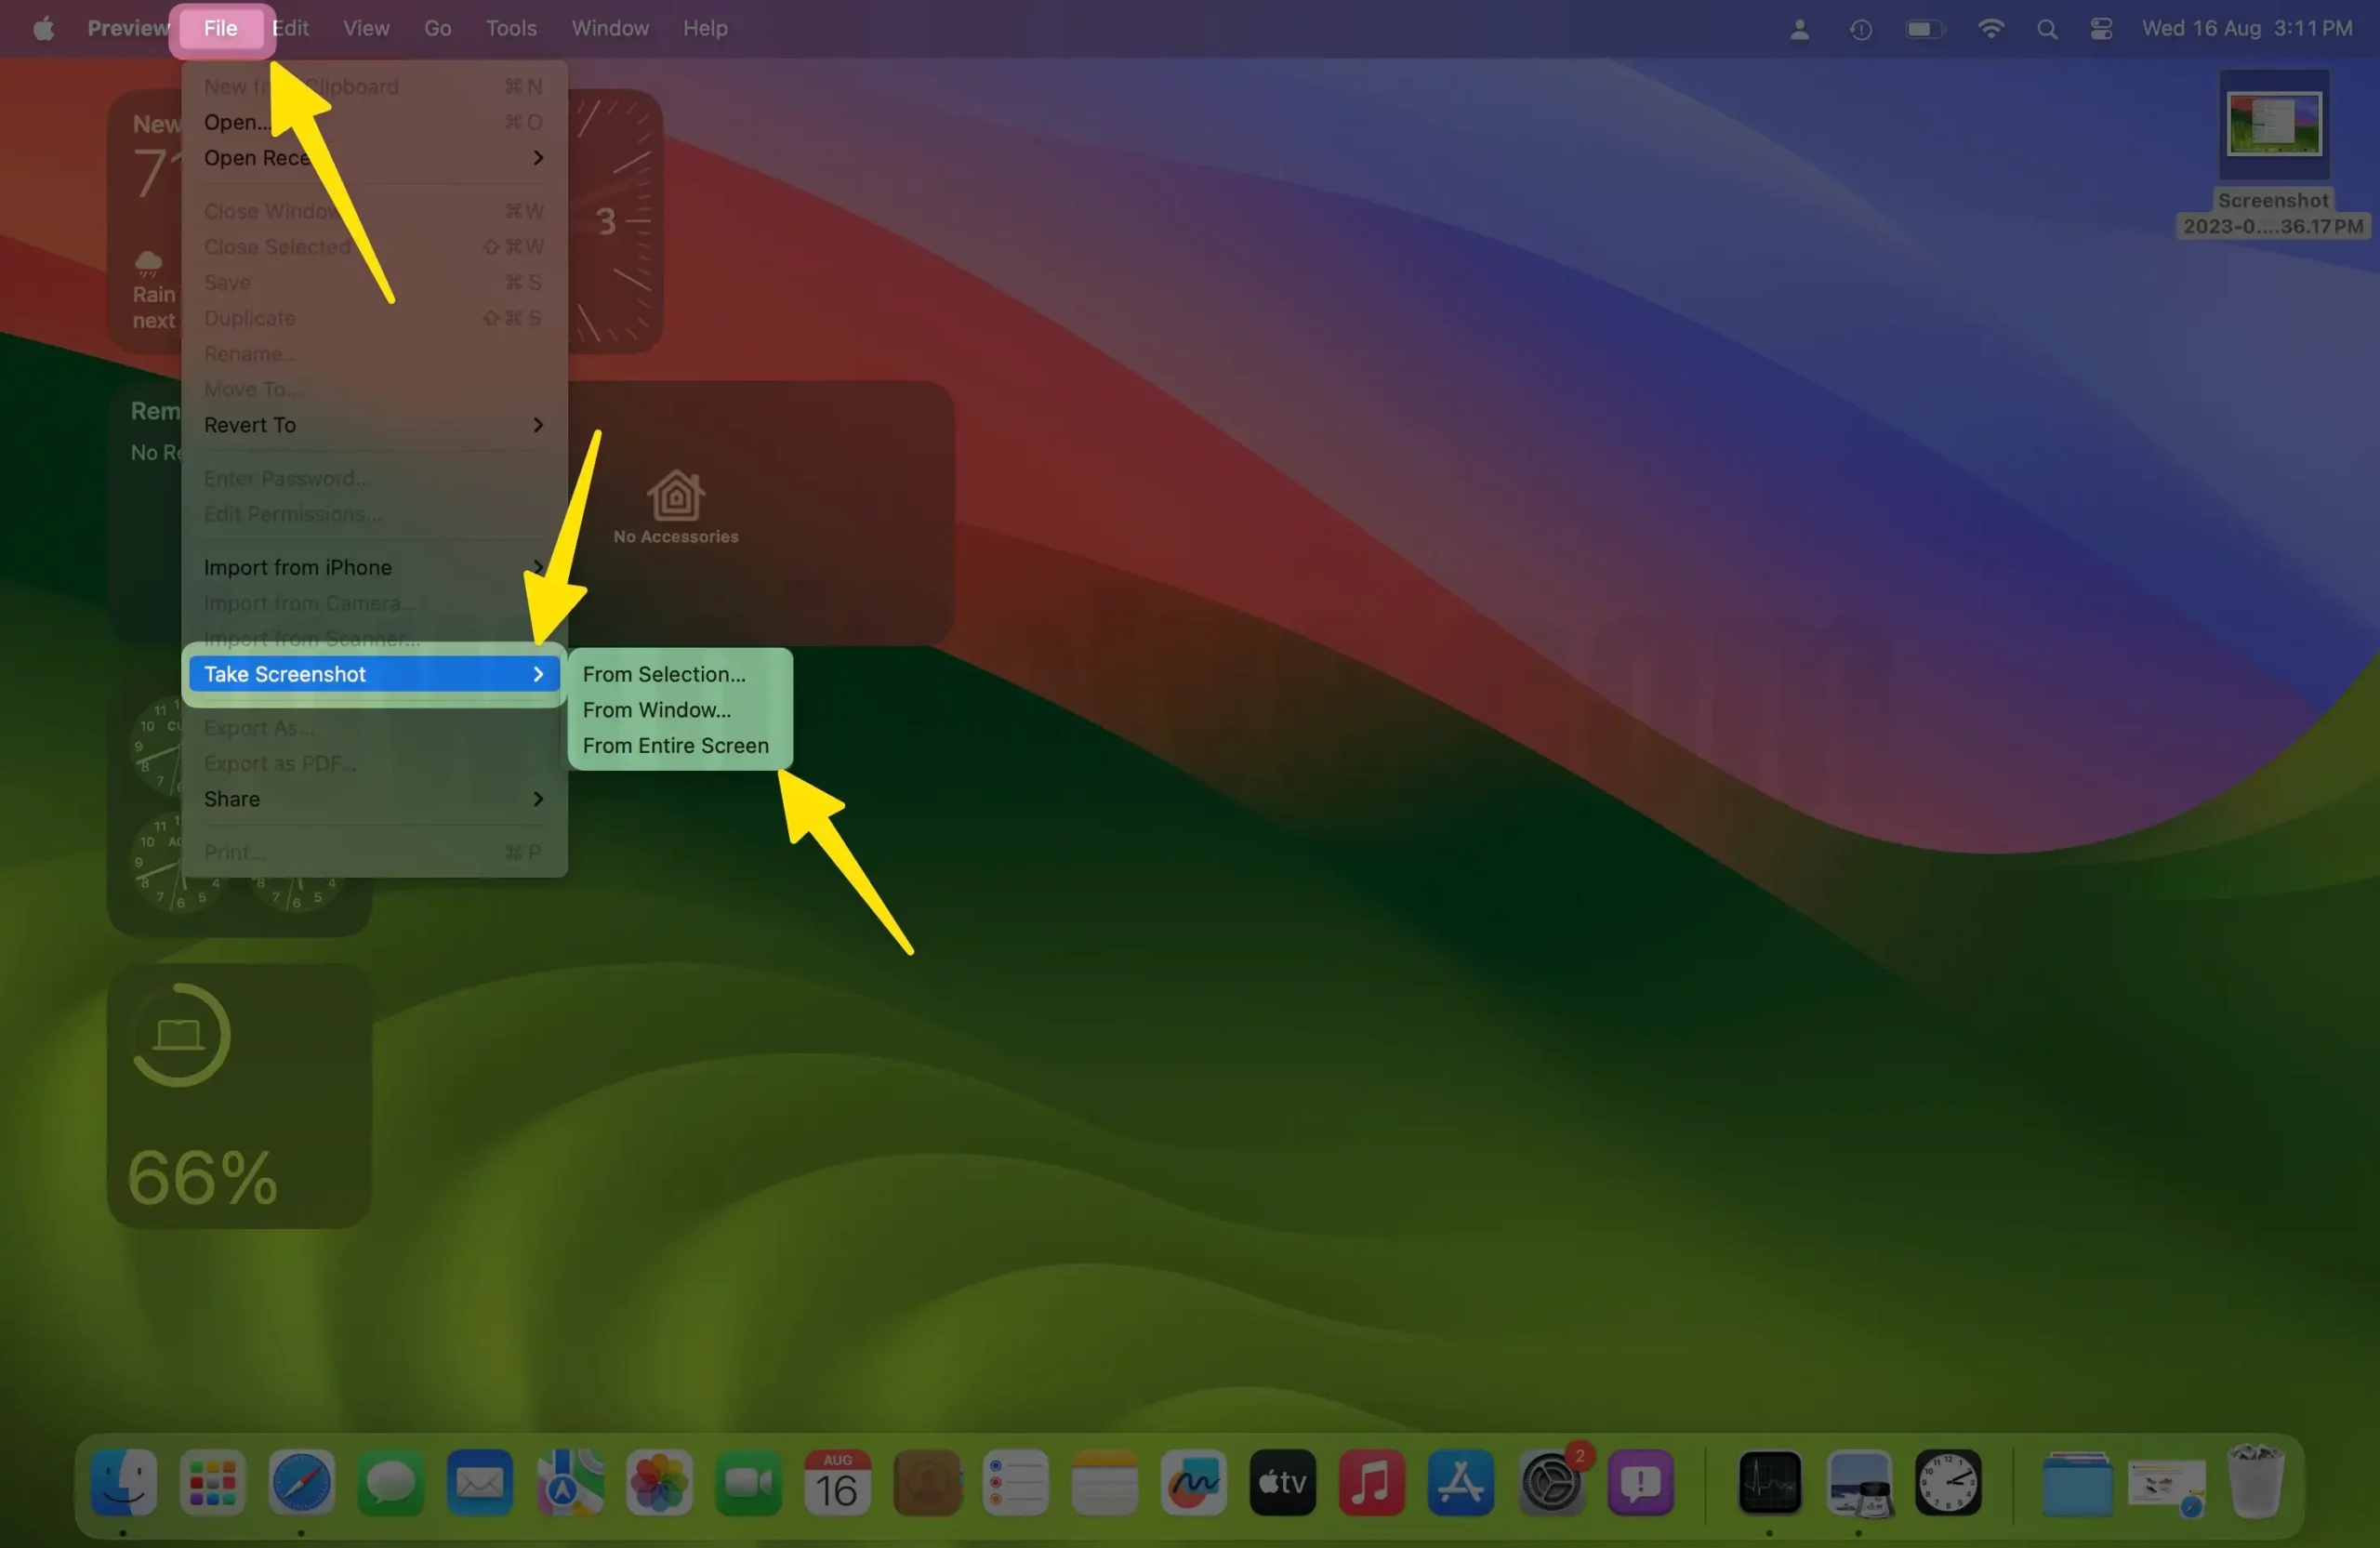Click the Print… menu item
2380x1548 pixels.
(373, 852)
